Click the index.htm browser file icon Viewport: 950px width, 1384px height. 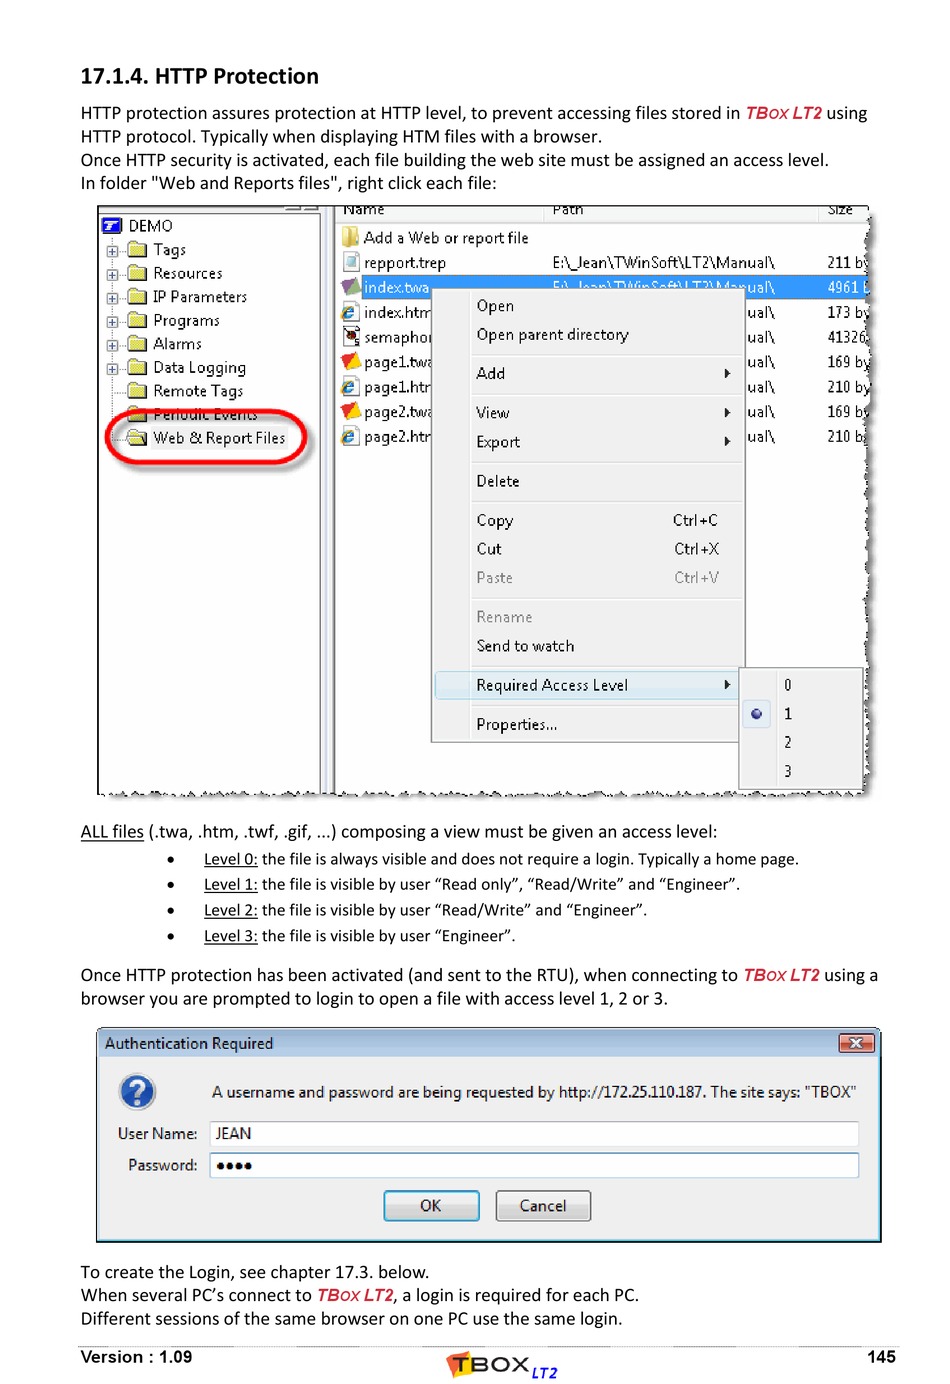[x=350, y=312]
